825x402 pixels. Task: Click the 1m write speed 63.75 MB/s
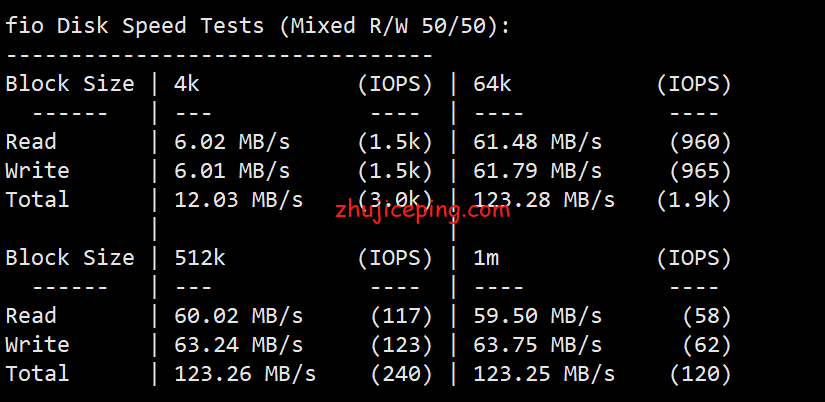(x=537, y=345)
